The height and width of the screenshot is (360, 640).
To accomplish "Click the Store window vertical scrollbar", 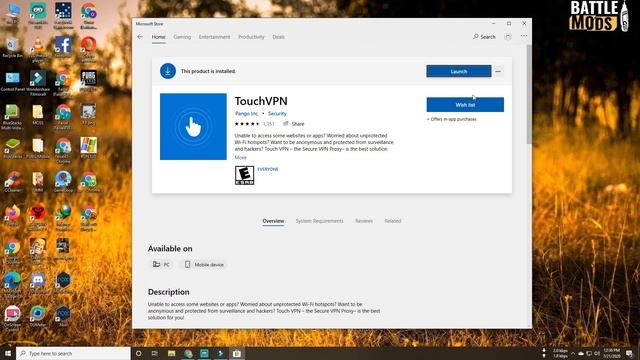I will [x=529, y=94].
